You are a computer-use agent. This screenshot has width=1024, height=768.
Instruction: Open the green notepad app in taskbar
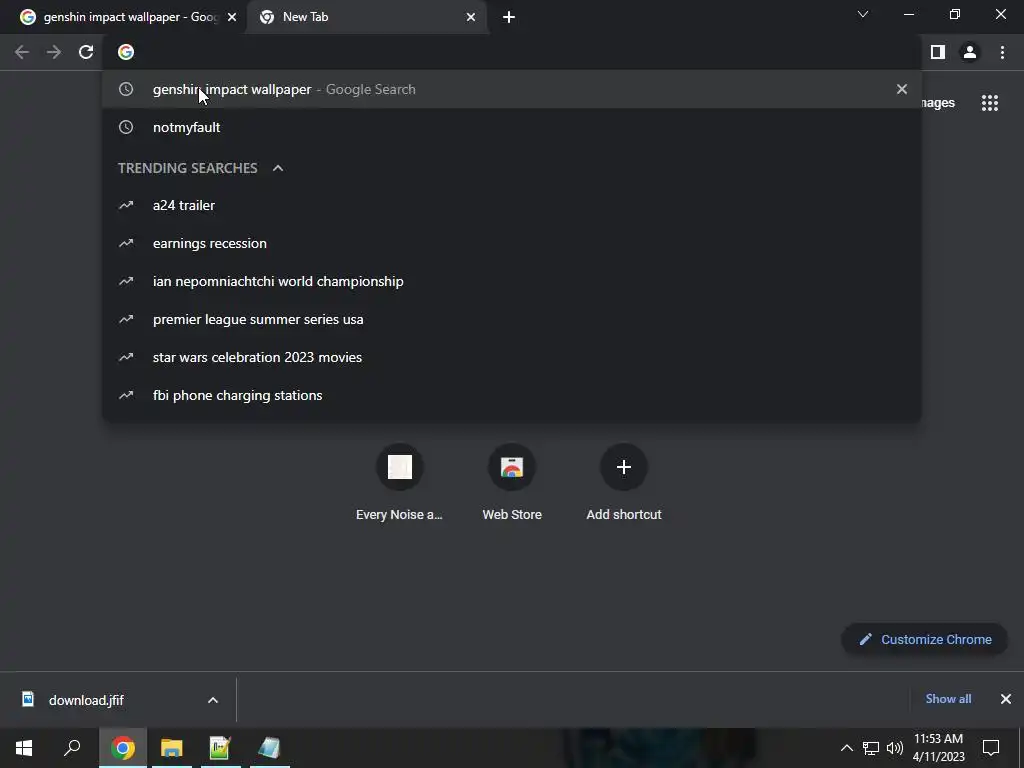click(220, 748)
